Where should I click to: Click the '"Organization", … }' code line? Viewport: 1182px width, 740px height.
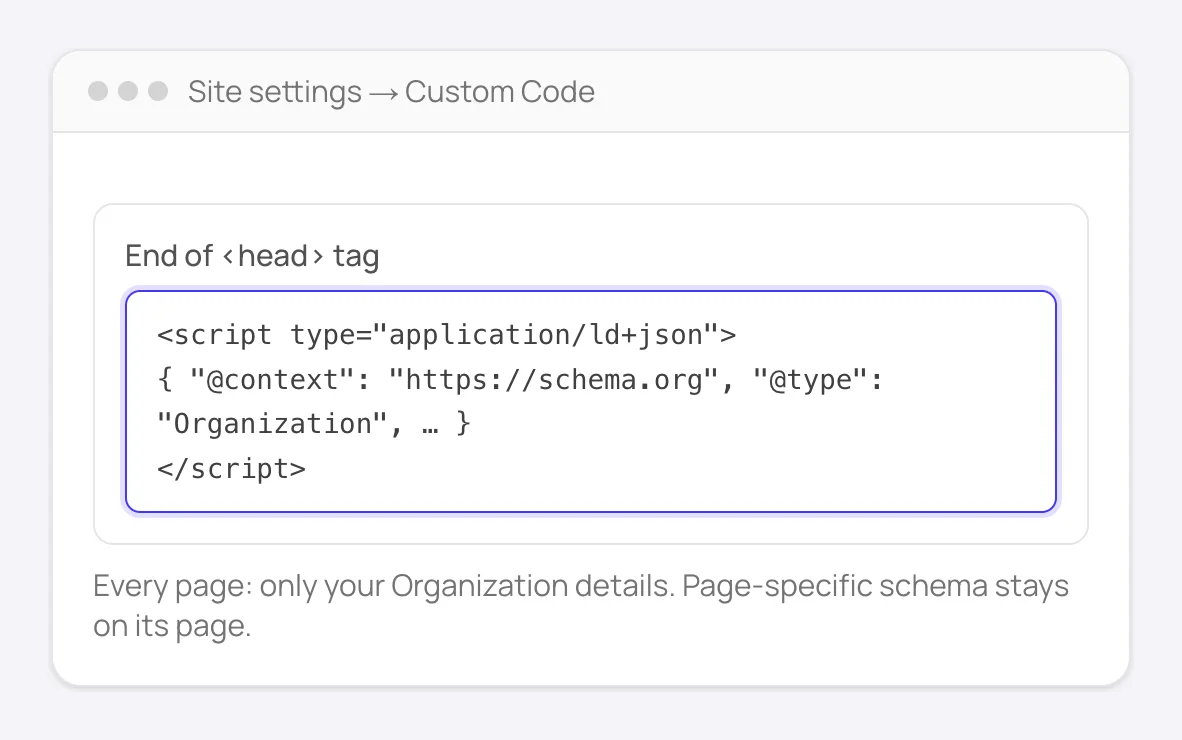[x=314, y=424]
